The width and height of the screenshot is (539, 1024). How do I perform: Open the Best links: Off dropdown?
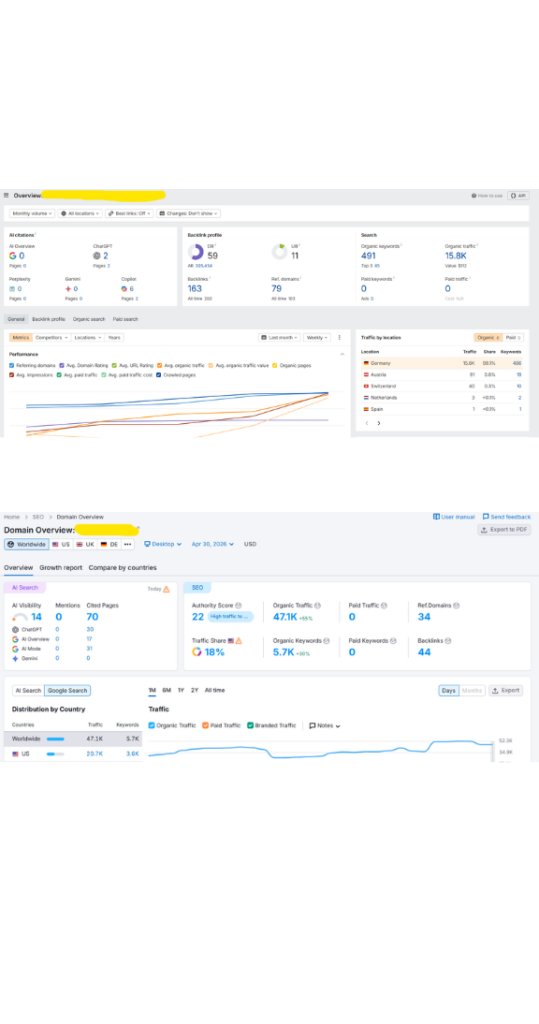pos(129,214)
